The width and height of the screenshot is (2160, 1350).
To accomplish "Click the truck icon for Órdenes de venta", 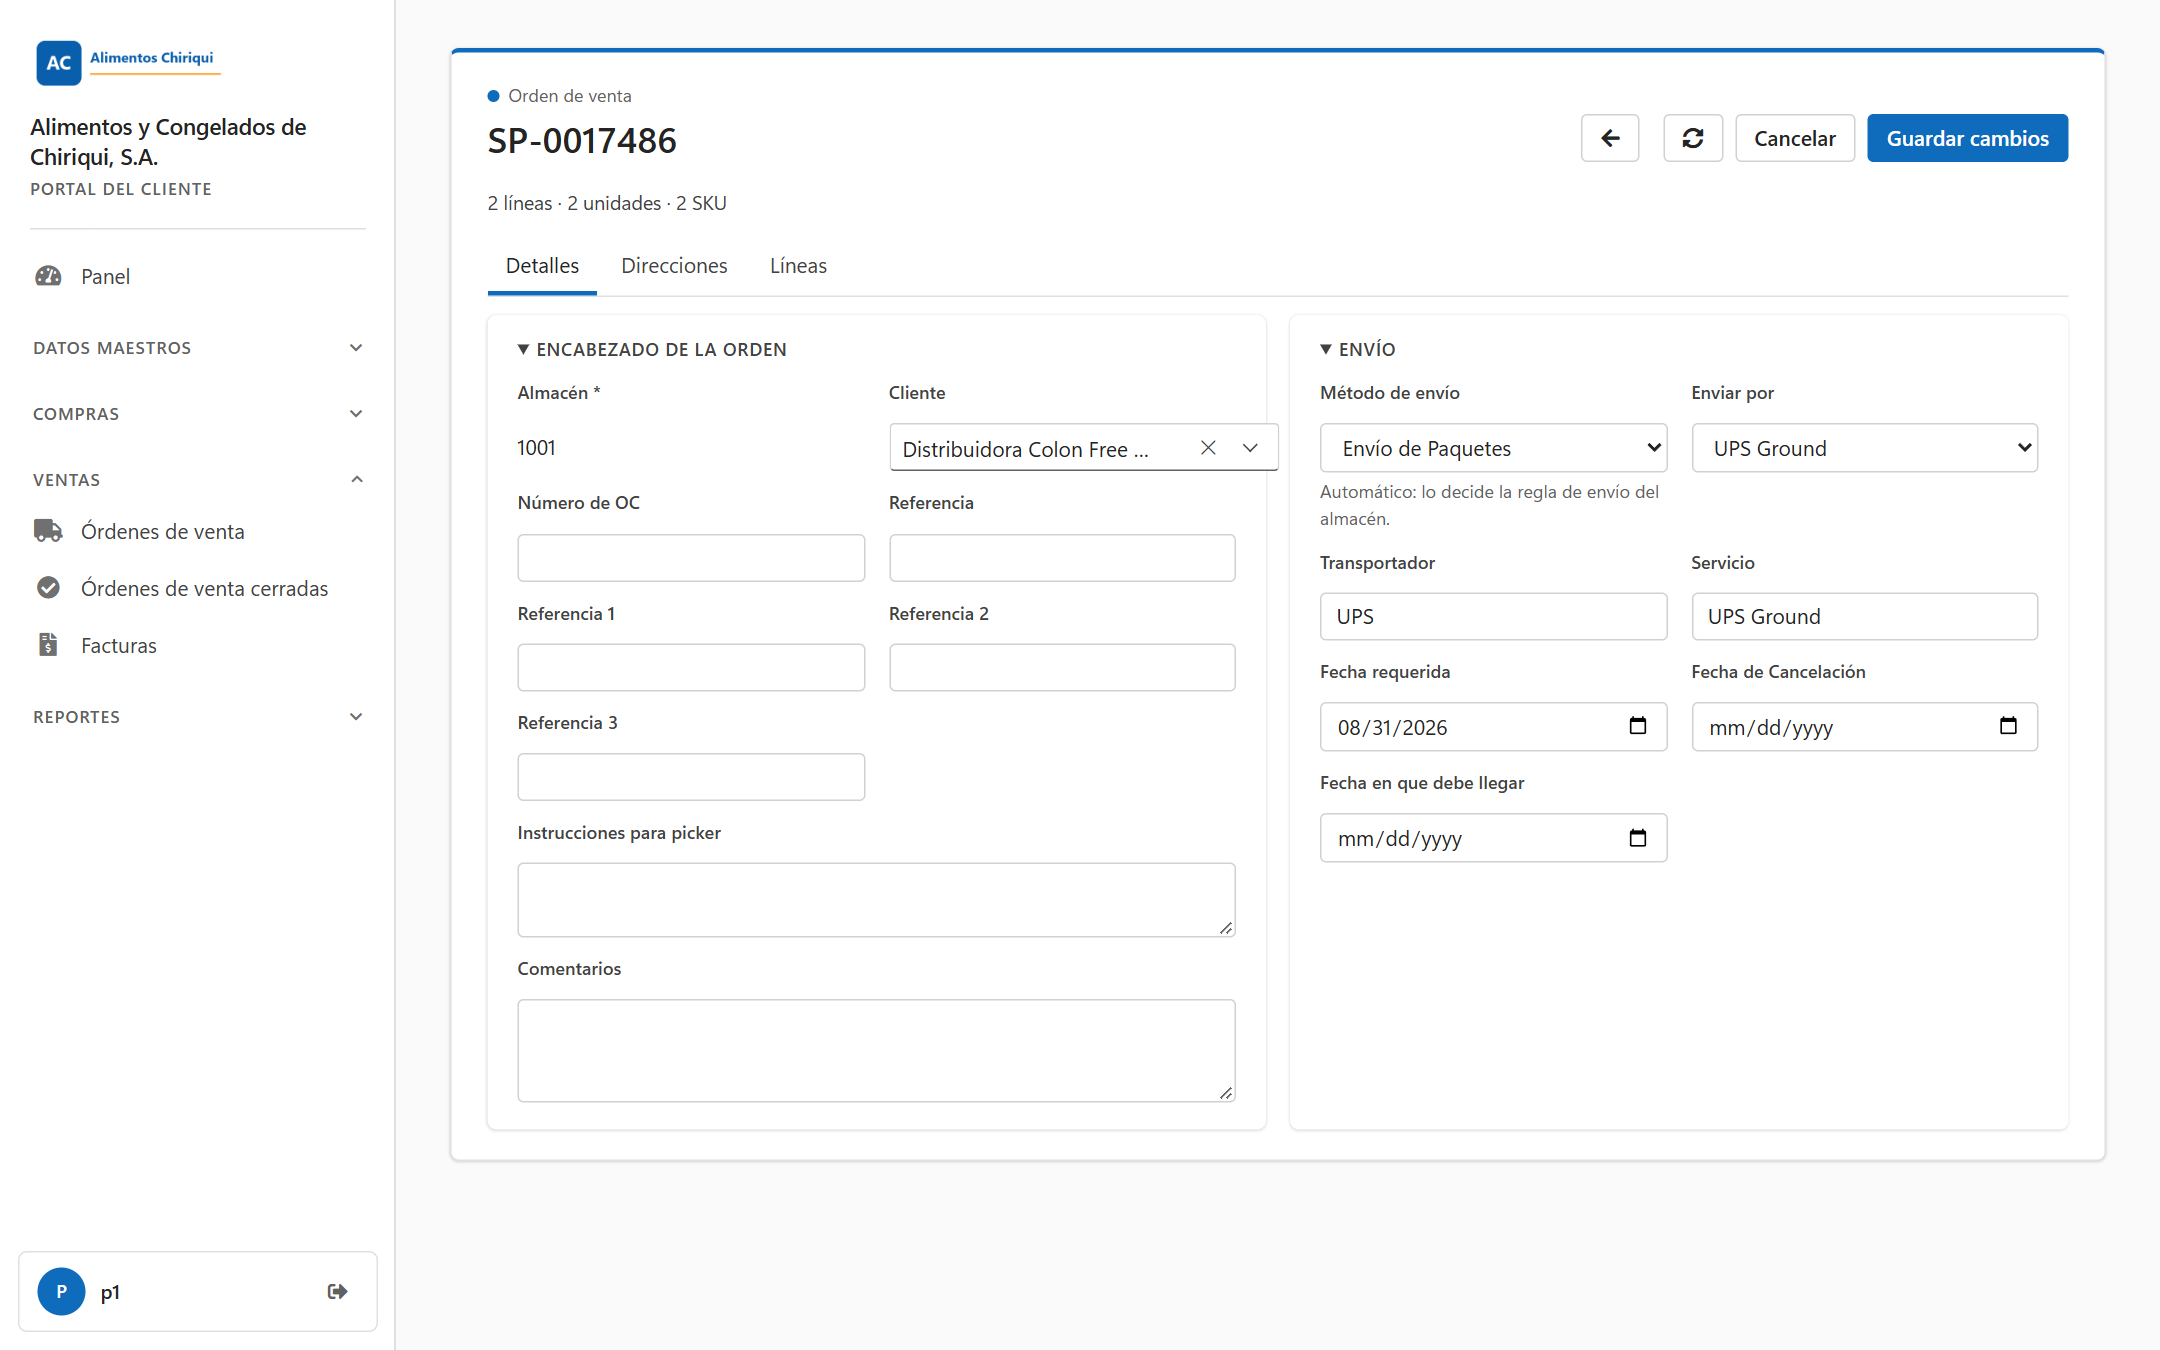I will click(x=48, y=531).
